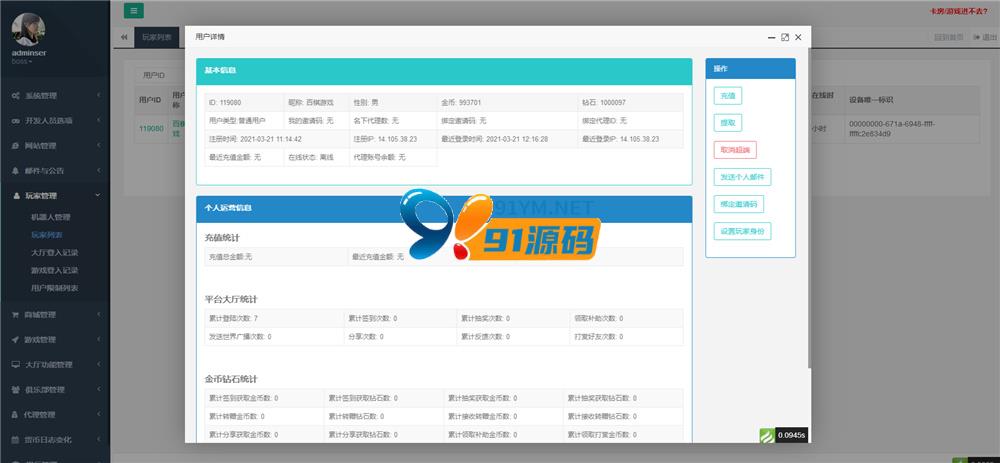Screen dimensions: 1000x463
Task: Click the 累计登陆次数: 7 cell
Action: [x=274, y=318]
